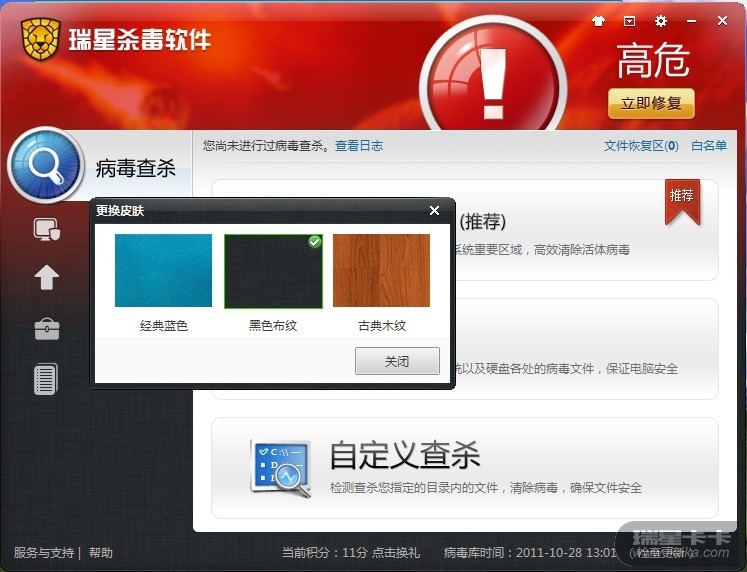Viewport: 747px width, 572px height.
Task: Click the blue magnifier scan icon
Action: pyautogui.click(x=46, y=165)
